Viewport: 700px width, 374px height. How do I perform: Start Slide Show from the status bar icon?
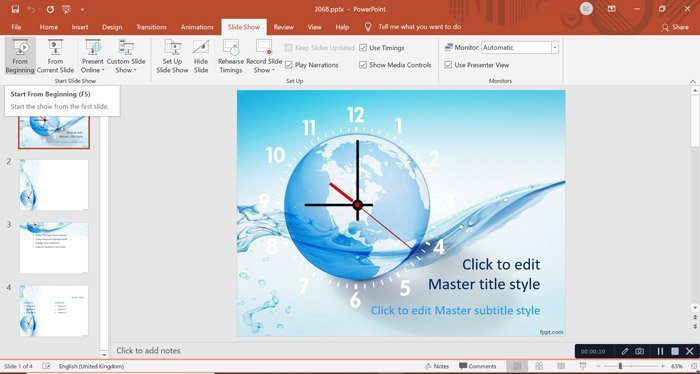(583, 366)
